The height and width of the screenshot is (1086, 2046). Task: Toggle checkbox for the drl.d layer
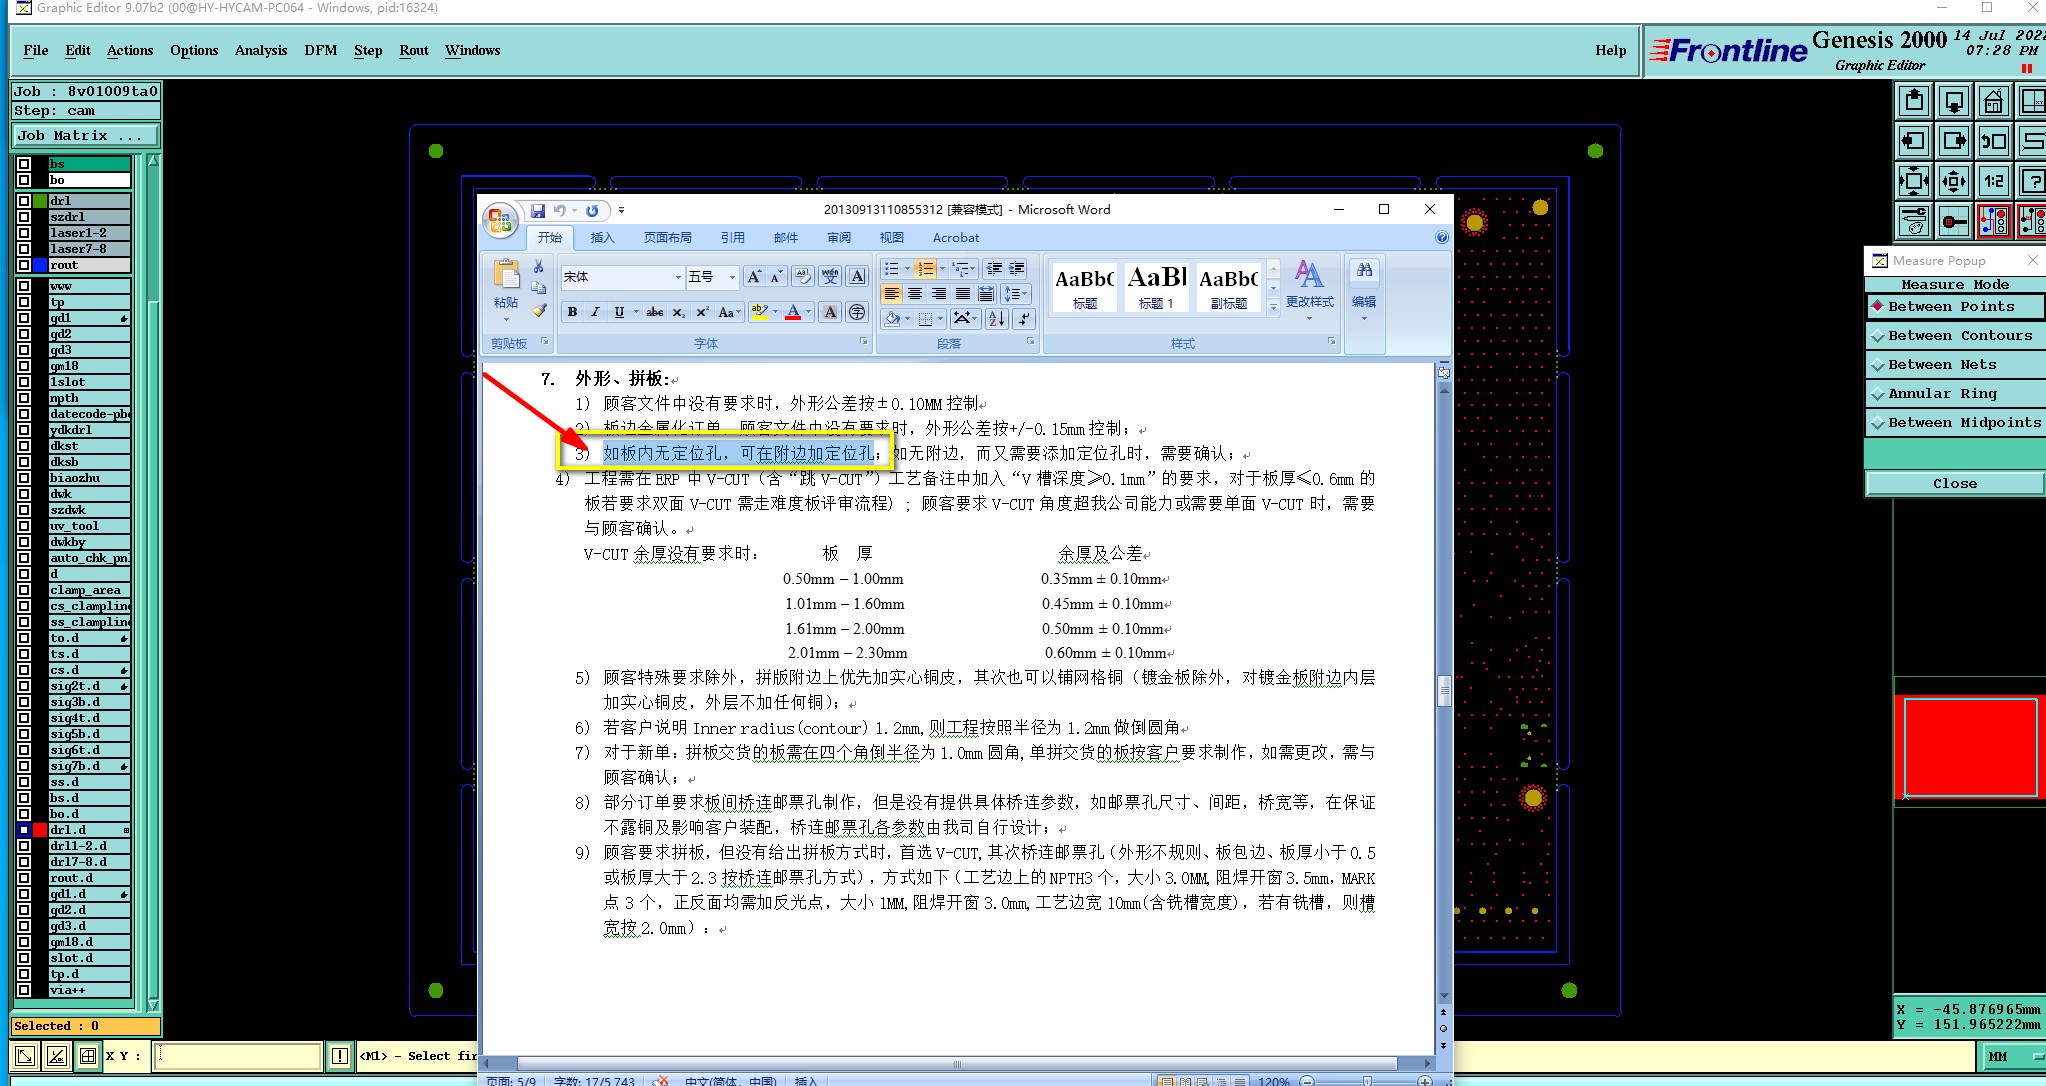pyautogui.click(x=24, y=830)
